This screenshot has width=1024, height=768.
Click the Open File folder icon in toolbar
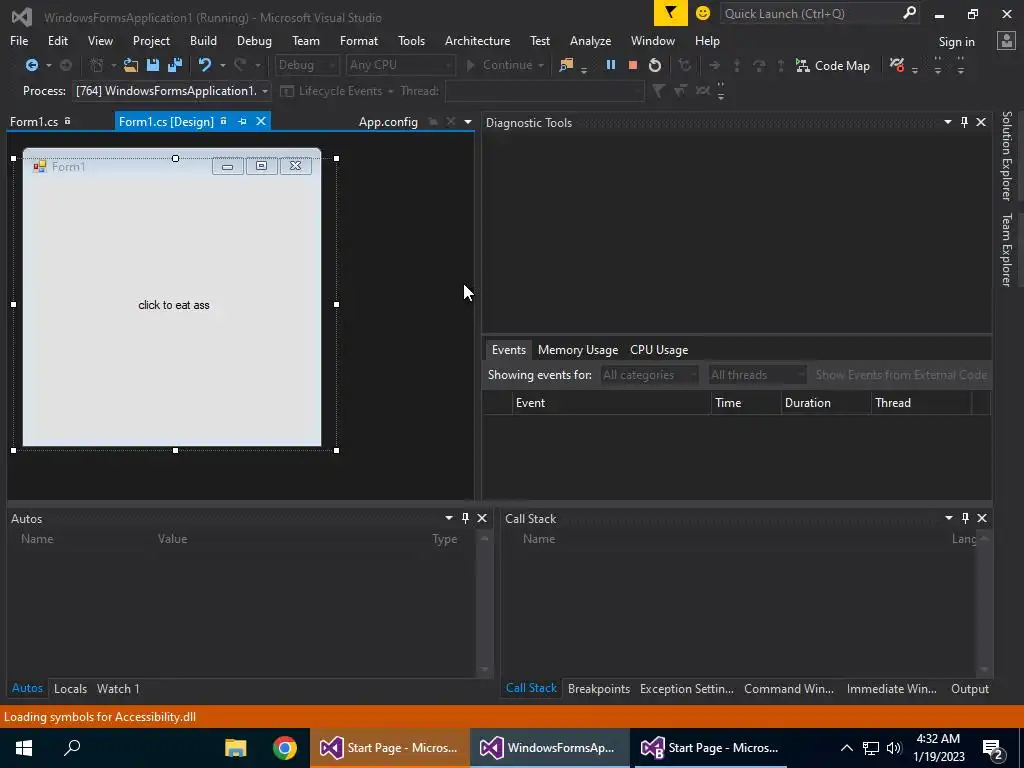131,65
